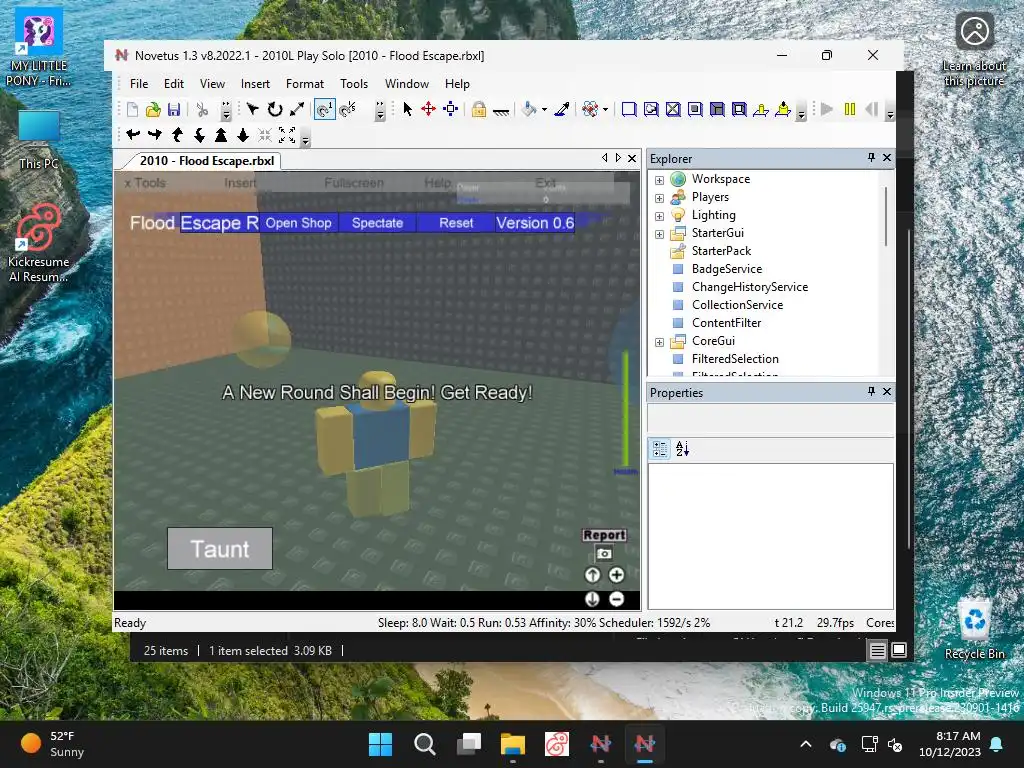
Task: Open the Edit menu
Action: tap(174, 84)
